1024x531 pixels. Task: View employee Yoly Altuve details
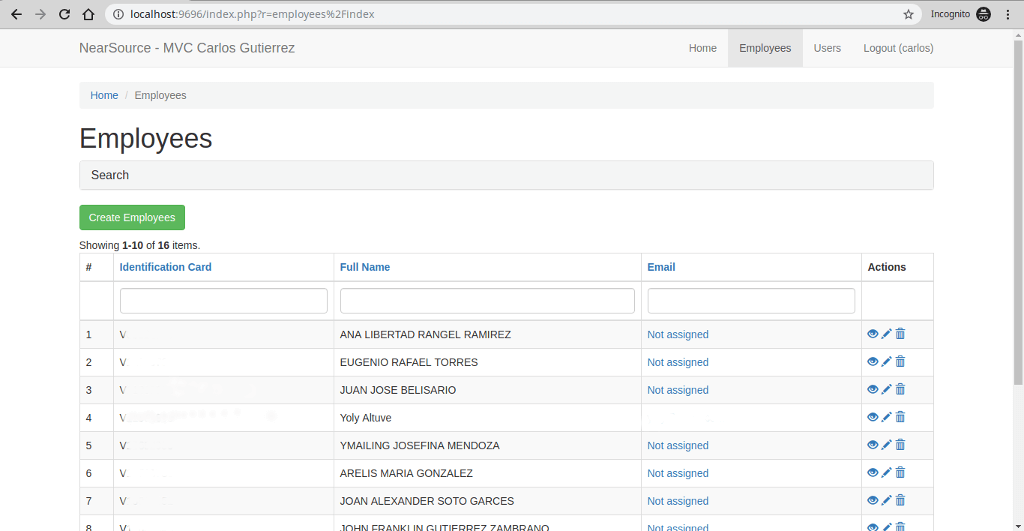pyautogui.click(x=872, y=417)
